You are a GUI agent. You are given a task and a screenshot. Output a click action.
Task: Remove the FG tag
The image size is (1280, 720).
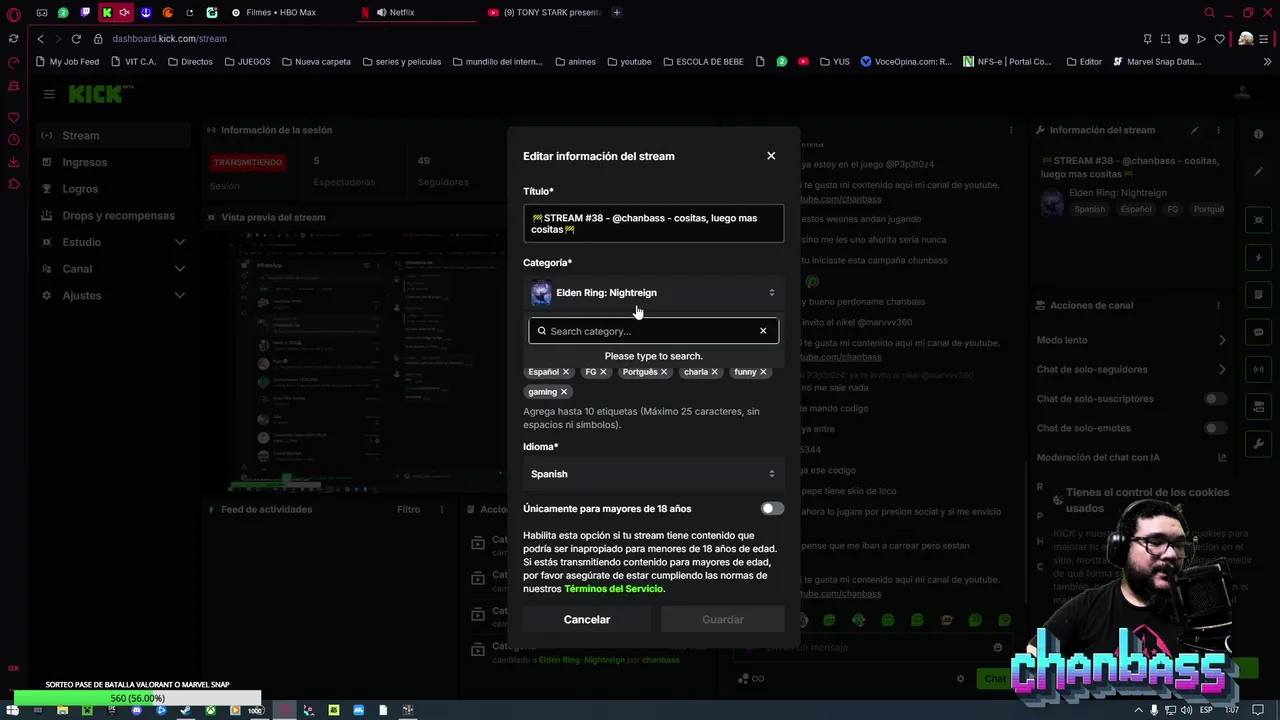pyautogui.click(x=603, y=372)
